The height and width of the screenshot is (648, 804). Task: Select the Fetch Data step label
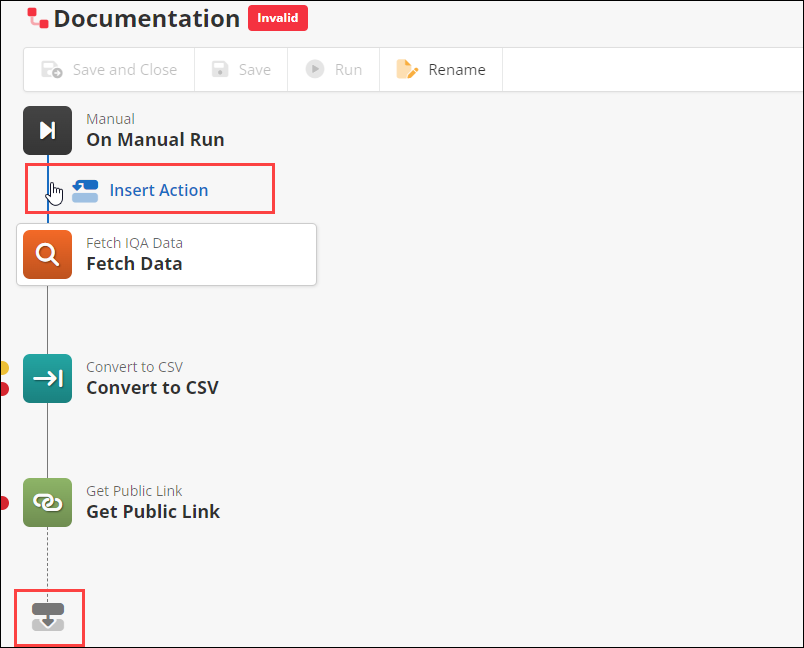134,264
